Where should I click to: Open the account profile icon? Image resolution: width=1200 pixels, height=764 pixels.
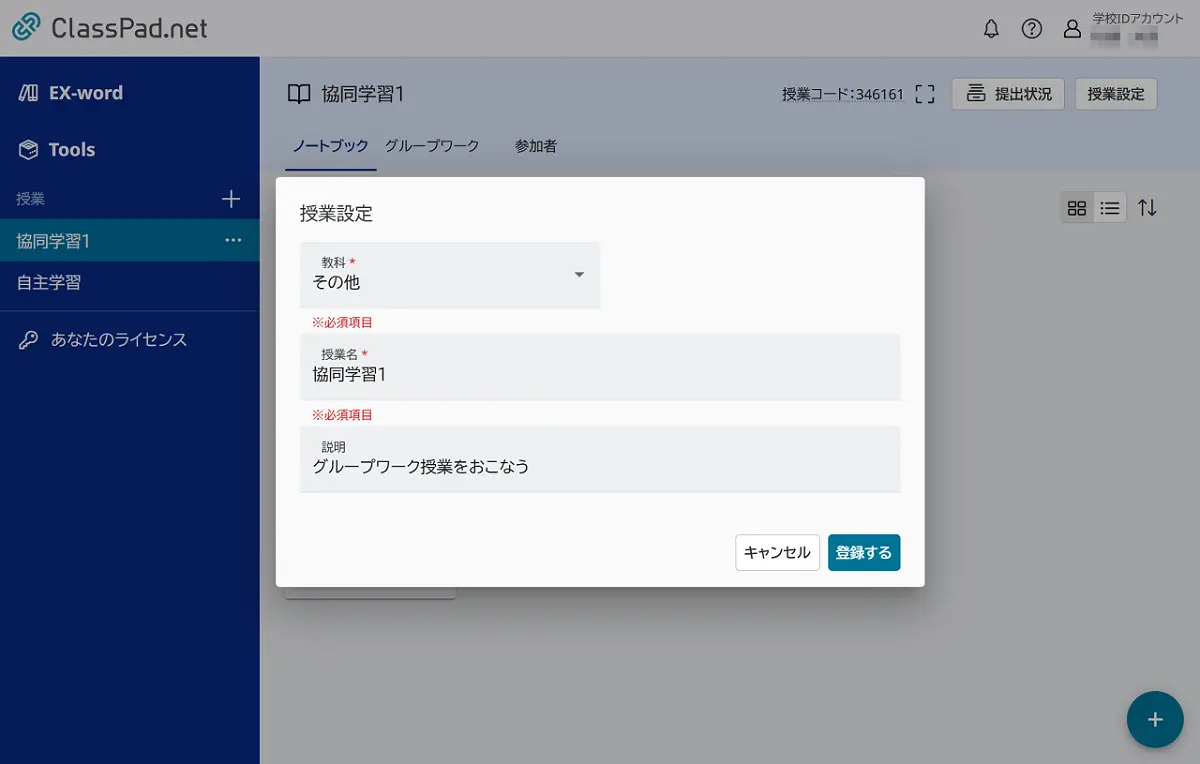(x=1072, y=29)
